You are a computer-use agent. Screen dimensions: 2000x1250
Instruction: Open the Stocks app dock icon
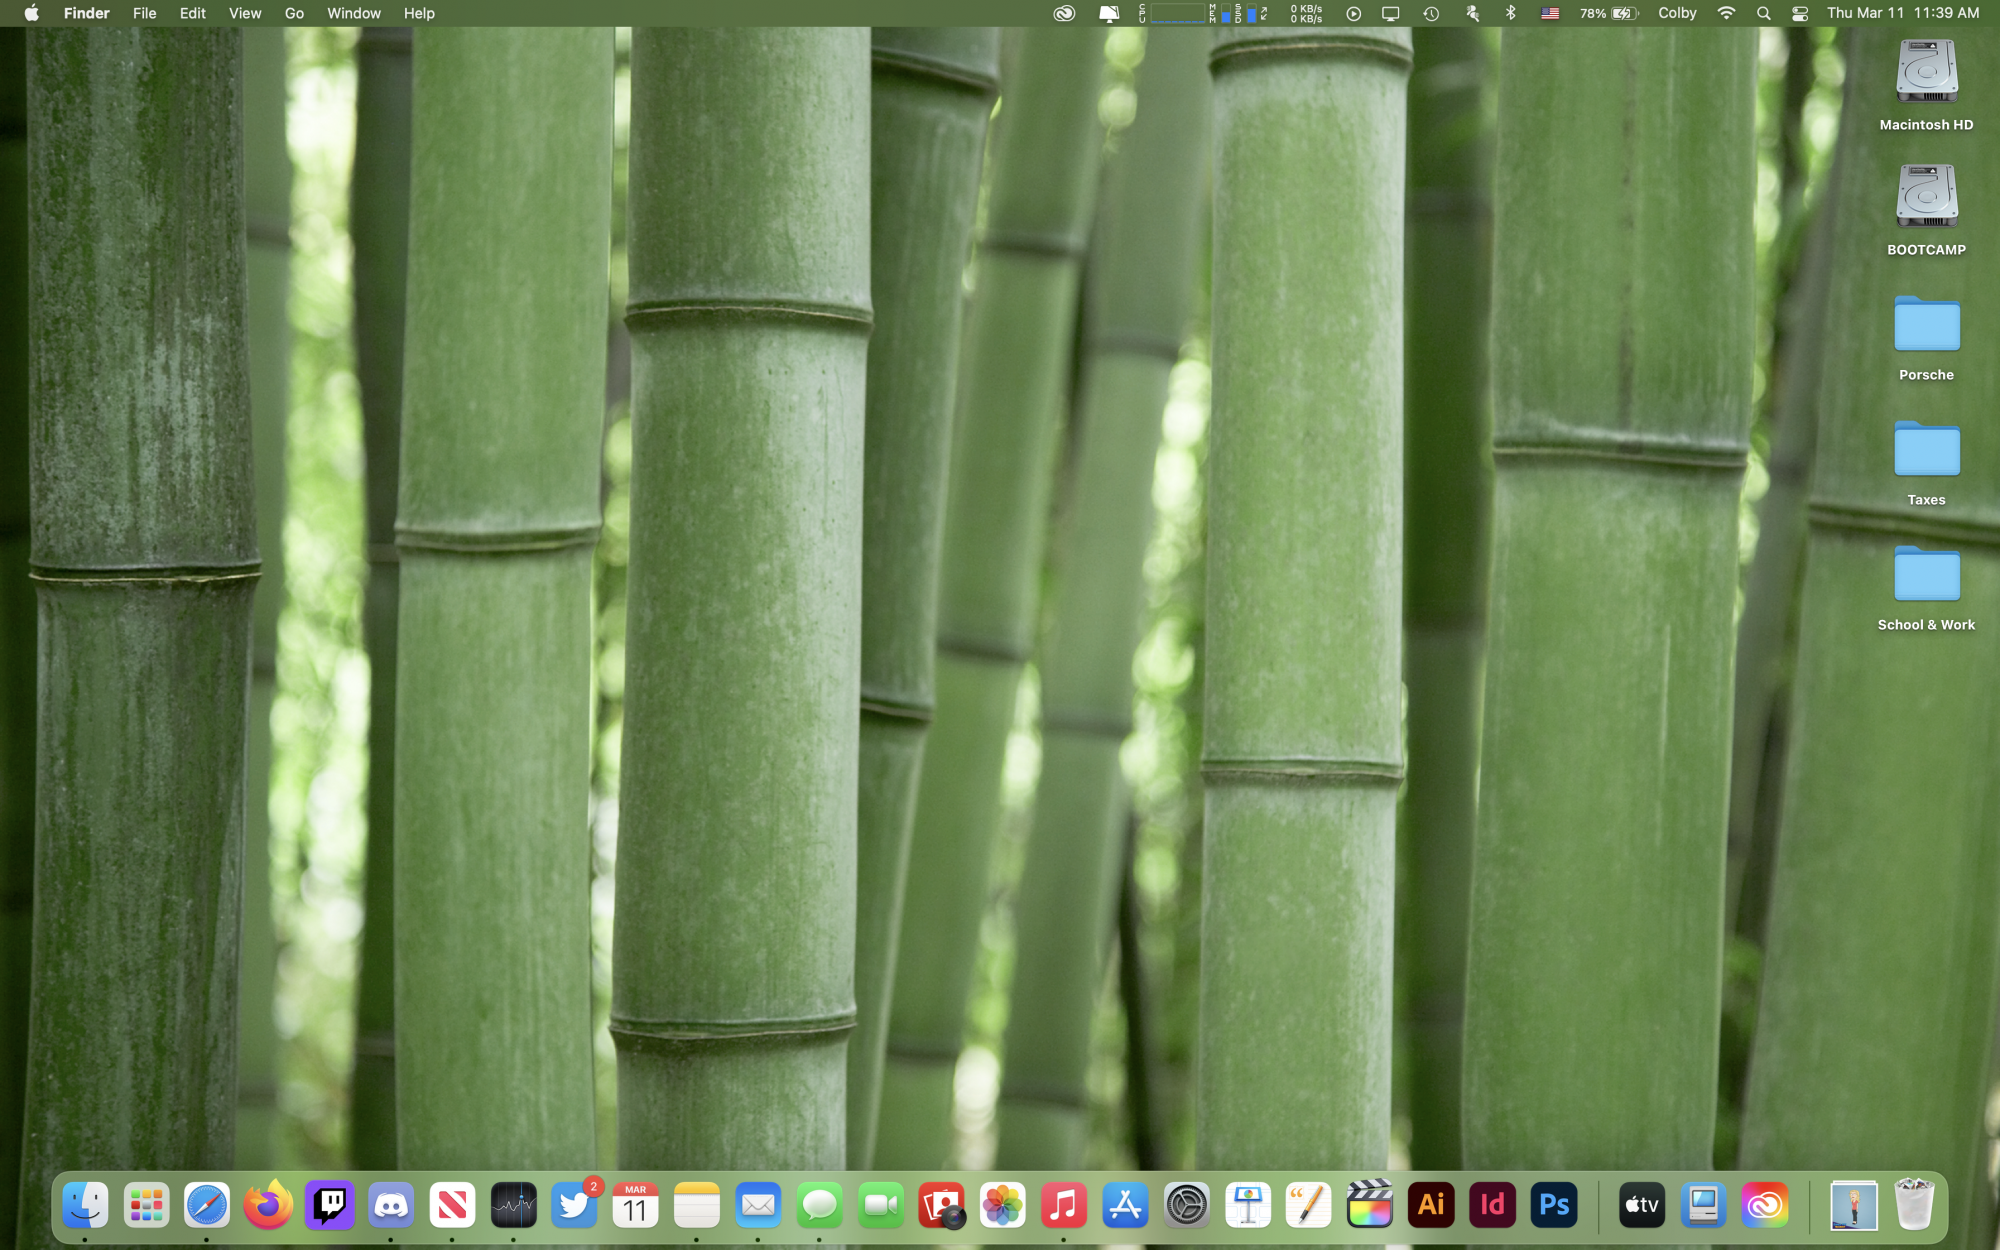pos(513,1205)
